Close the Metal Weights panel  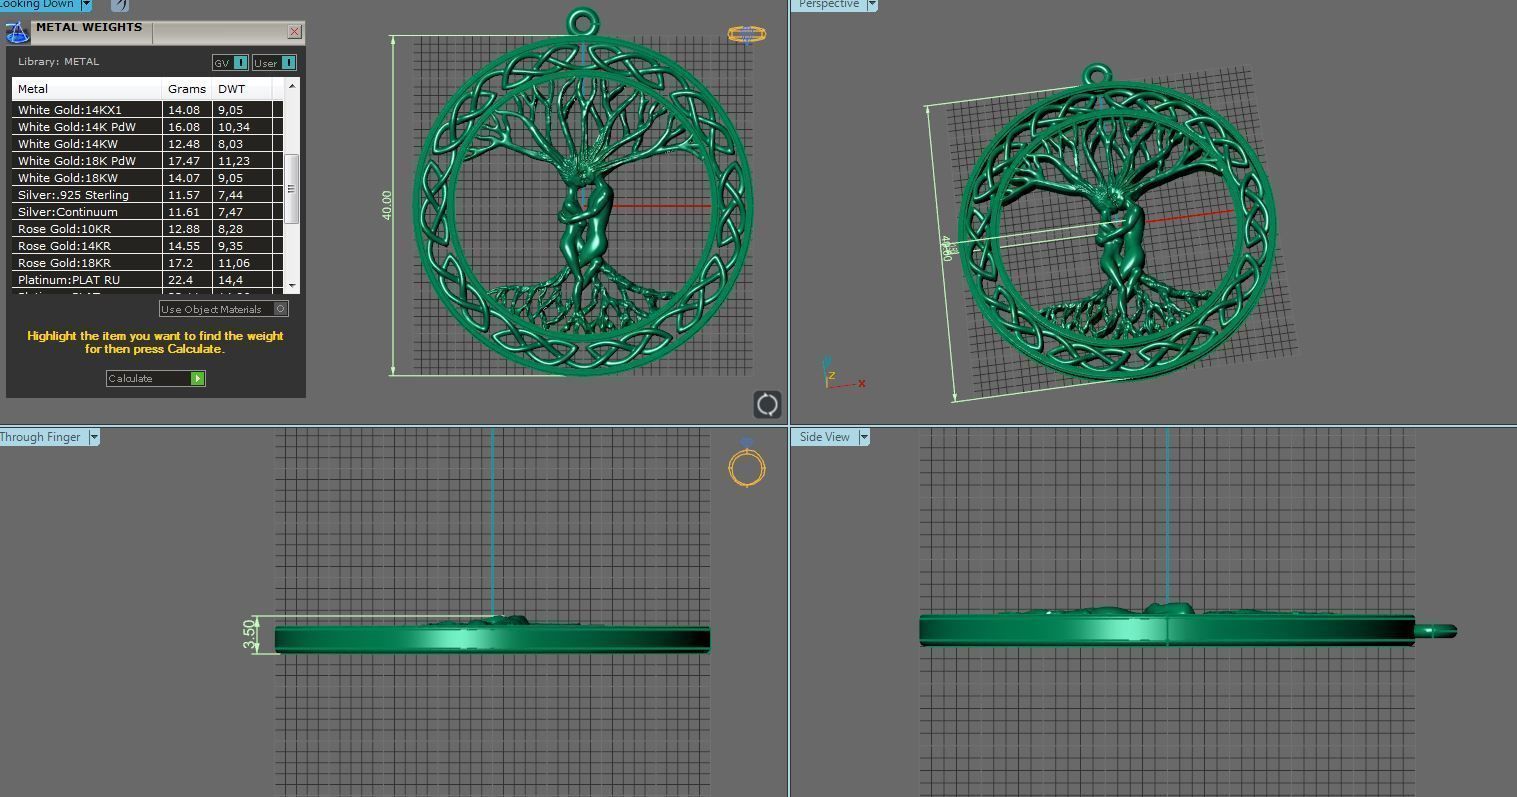pyautogui.click(x=294, y=32)
